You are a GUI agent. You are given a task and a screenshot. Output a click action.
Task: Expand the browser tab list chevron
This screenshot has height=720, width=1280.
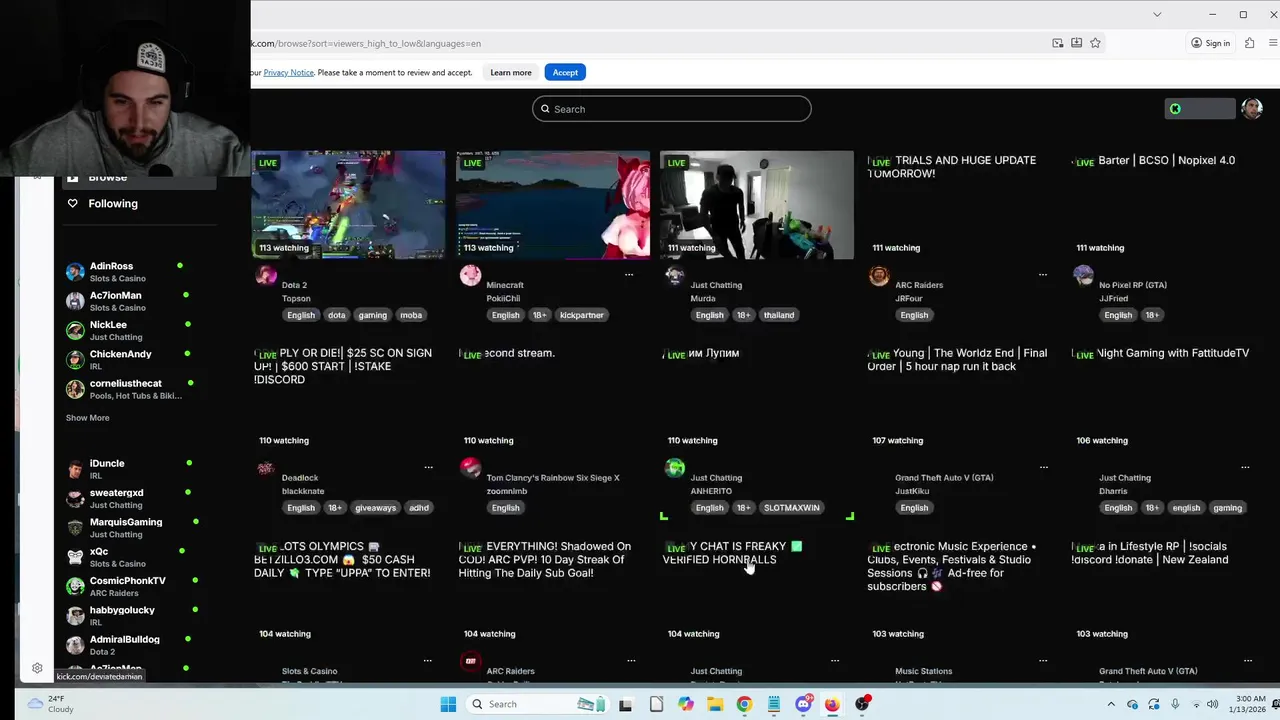[1157, 14]
